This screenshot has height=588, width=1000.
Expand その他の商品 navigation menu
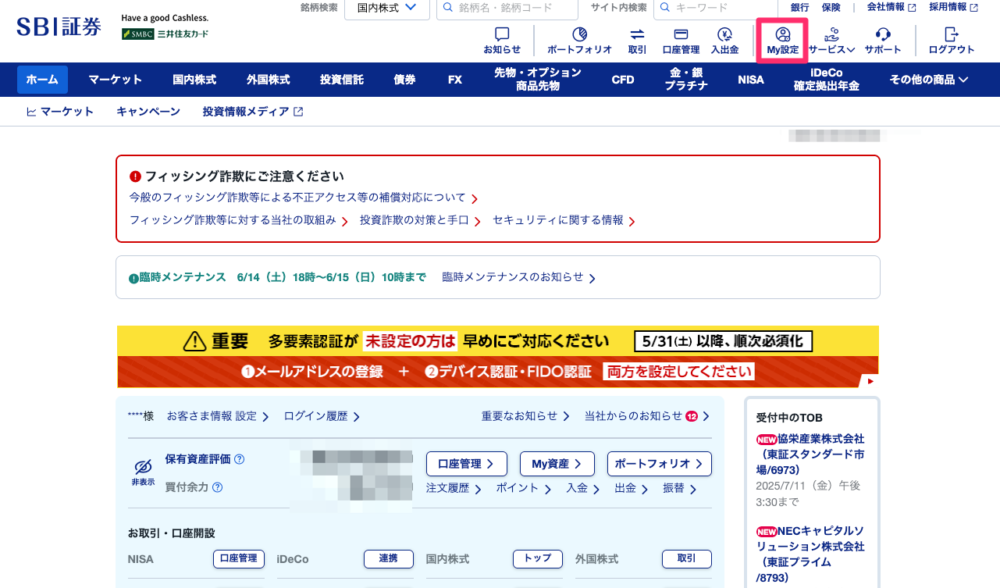click(x=929, y=80)
